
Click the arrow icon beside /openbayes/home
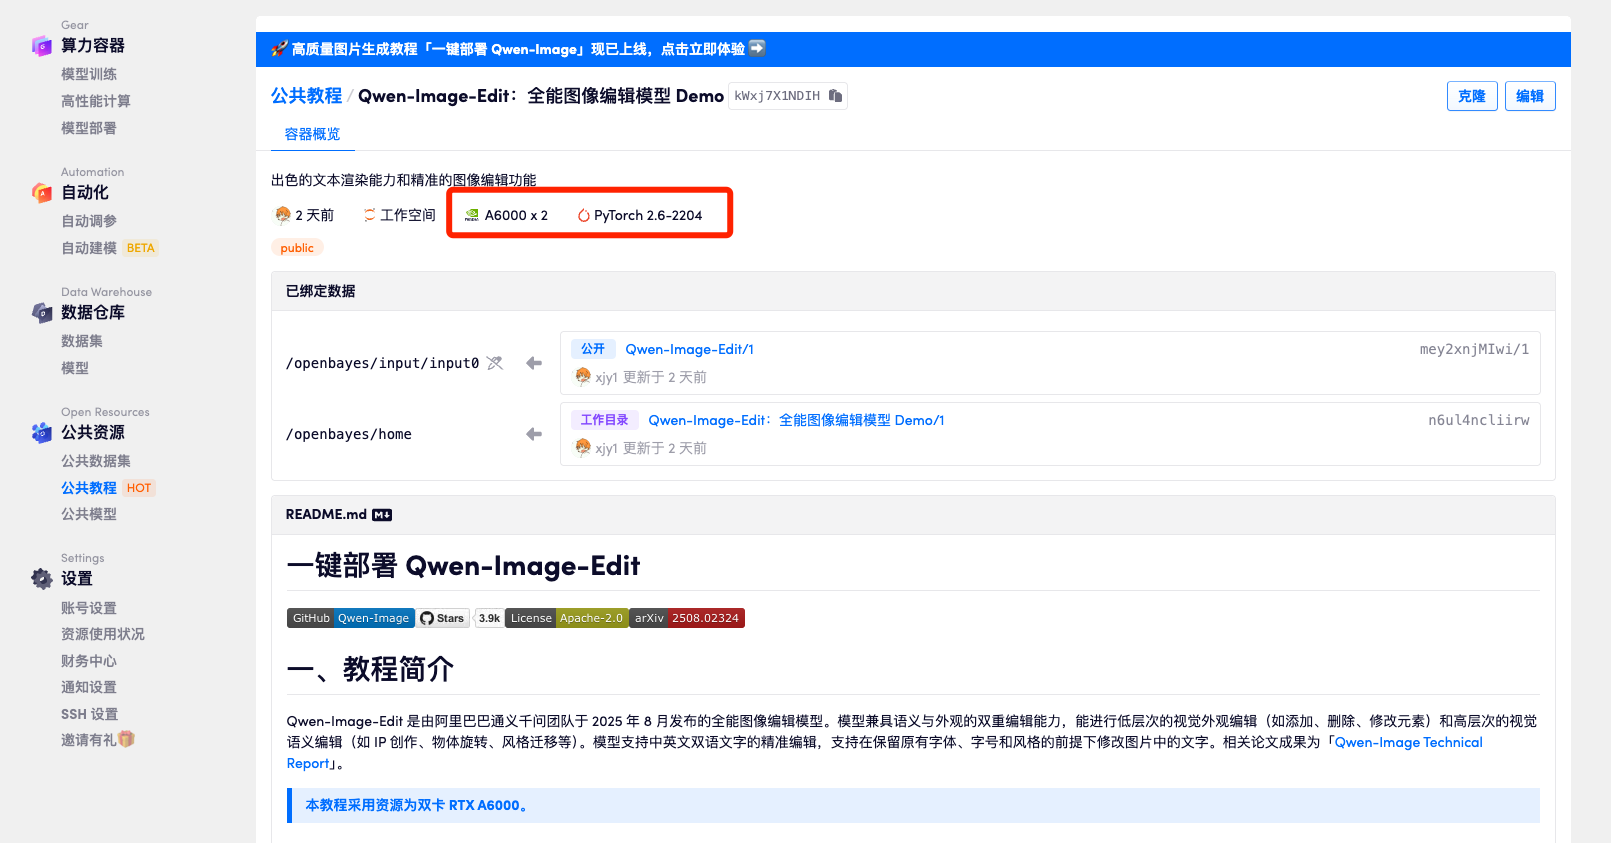tap(534, 434)
